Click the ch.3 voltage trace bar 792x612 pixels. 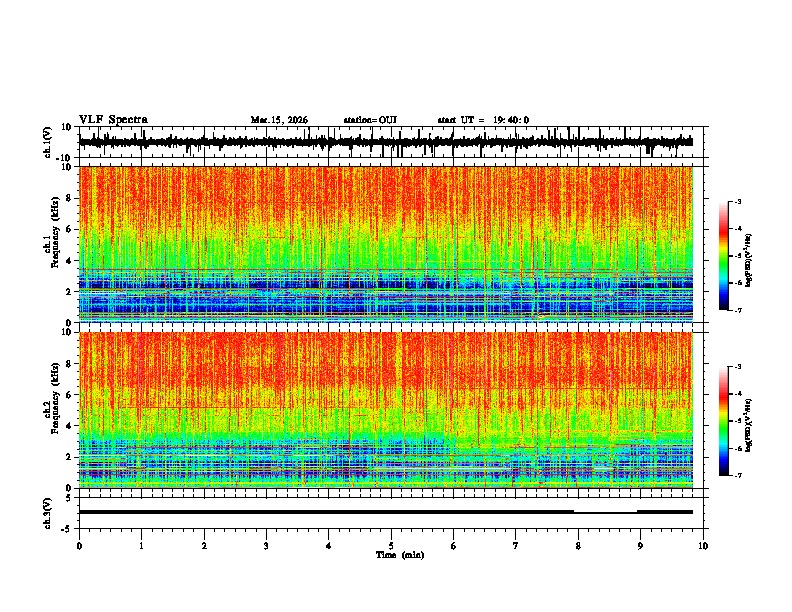pyautogui.click(x=386, y=512)
